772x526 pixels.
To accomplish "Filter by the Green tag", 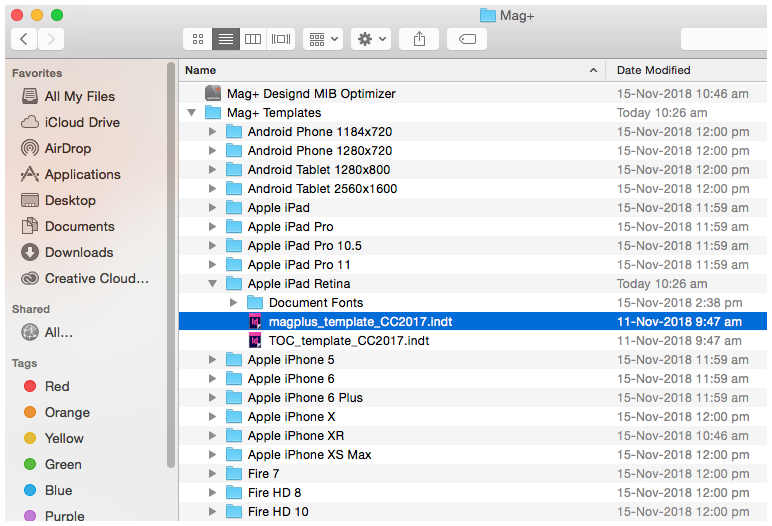I will click(x=53, y=464).
